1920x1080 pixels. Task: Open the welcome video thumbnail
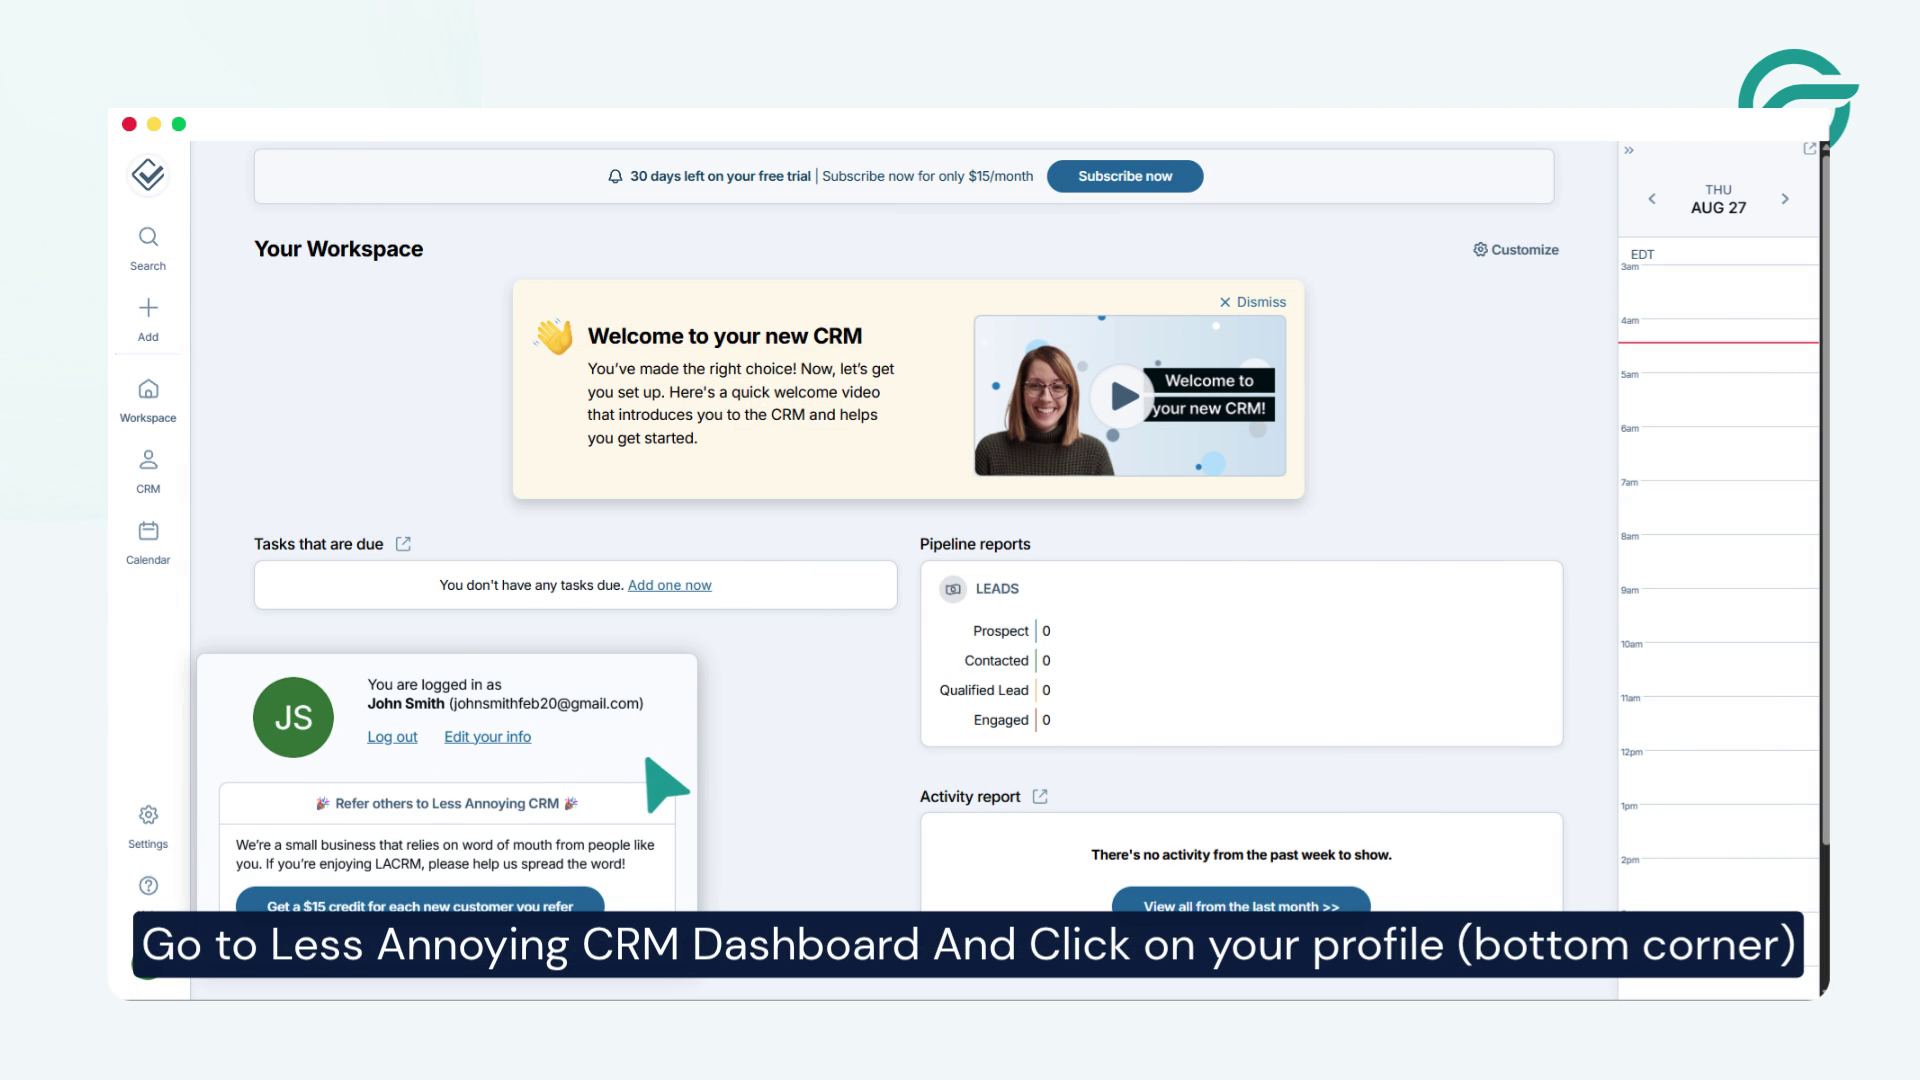point(1130,396)
